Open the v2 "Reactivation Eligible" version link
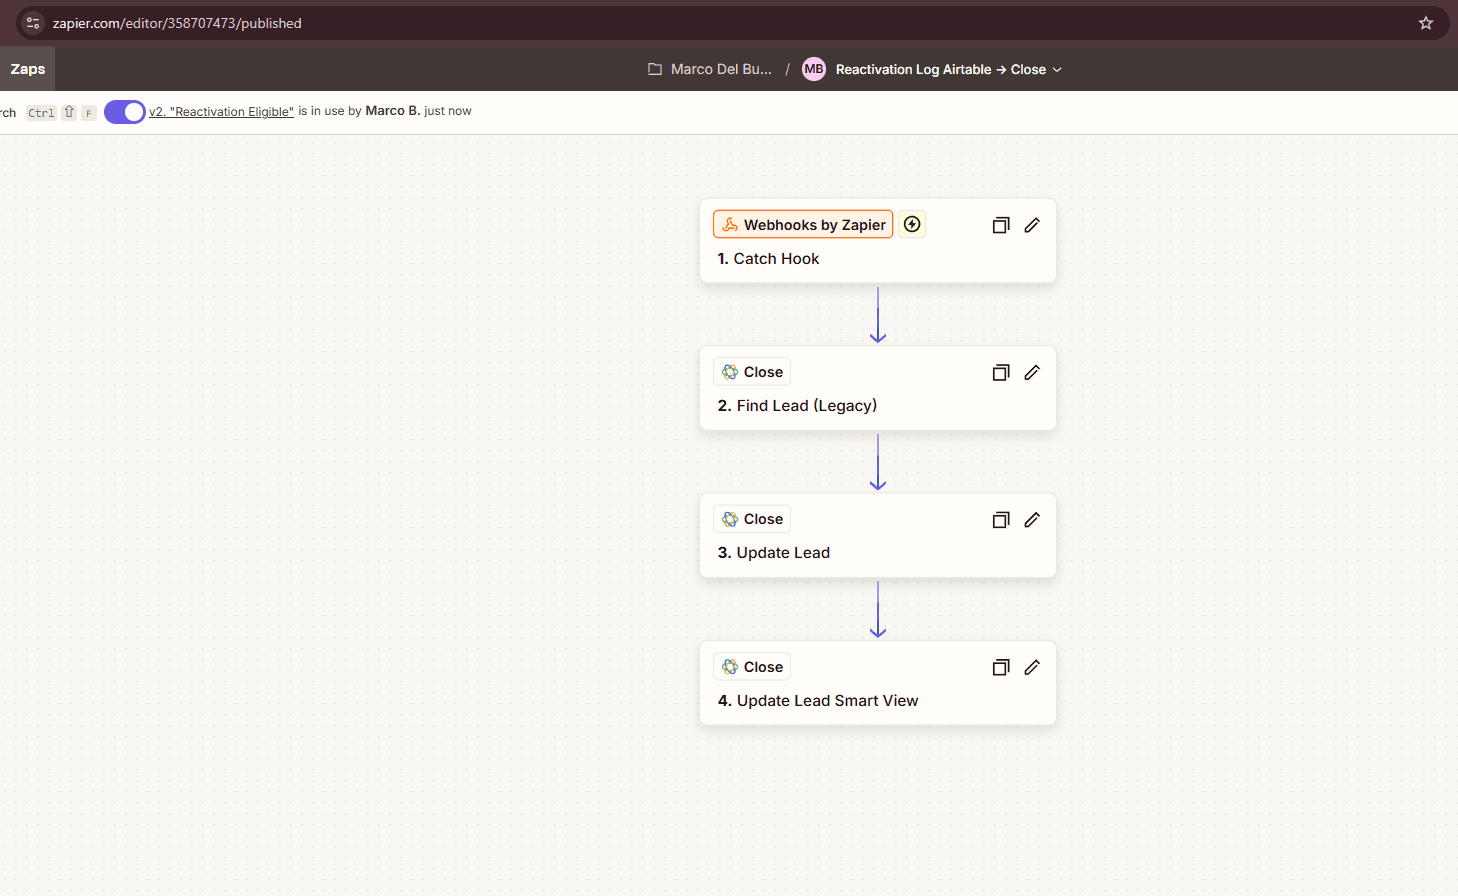The height and width of the screenshot is (896, 1458). click(221, 112)
